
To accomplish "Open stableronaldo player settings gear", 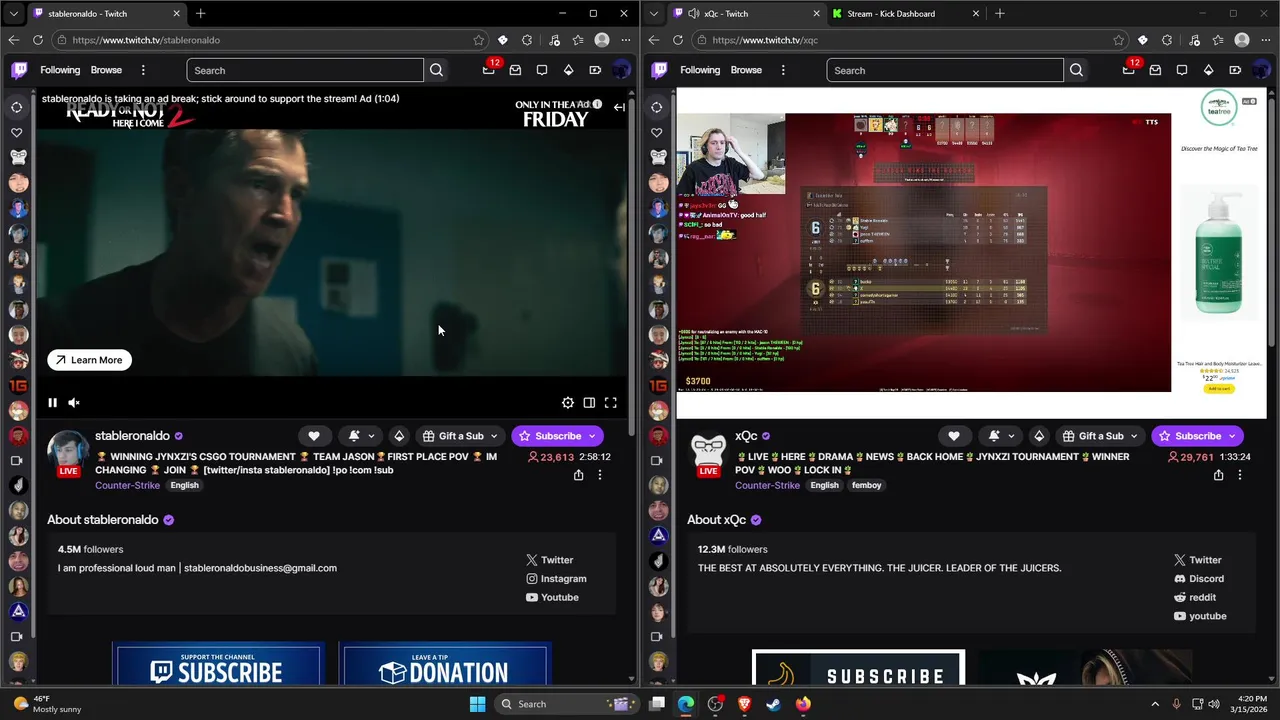I will (x=568, y=402).
